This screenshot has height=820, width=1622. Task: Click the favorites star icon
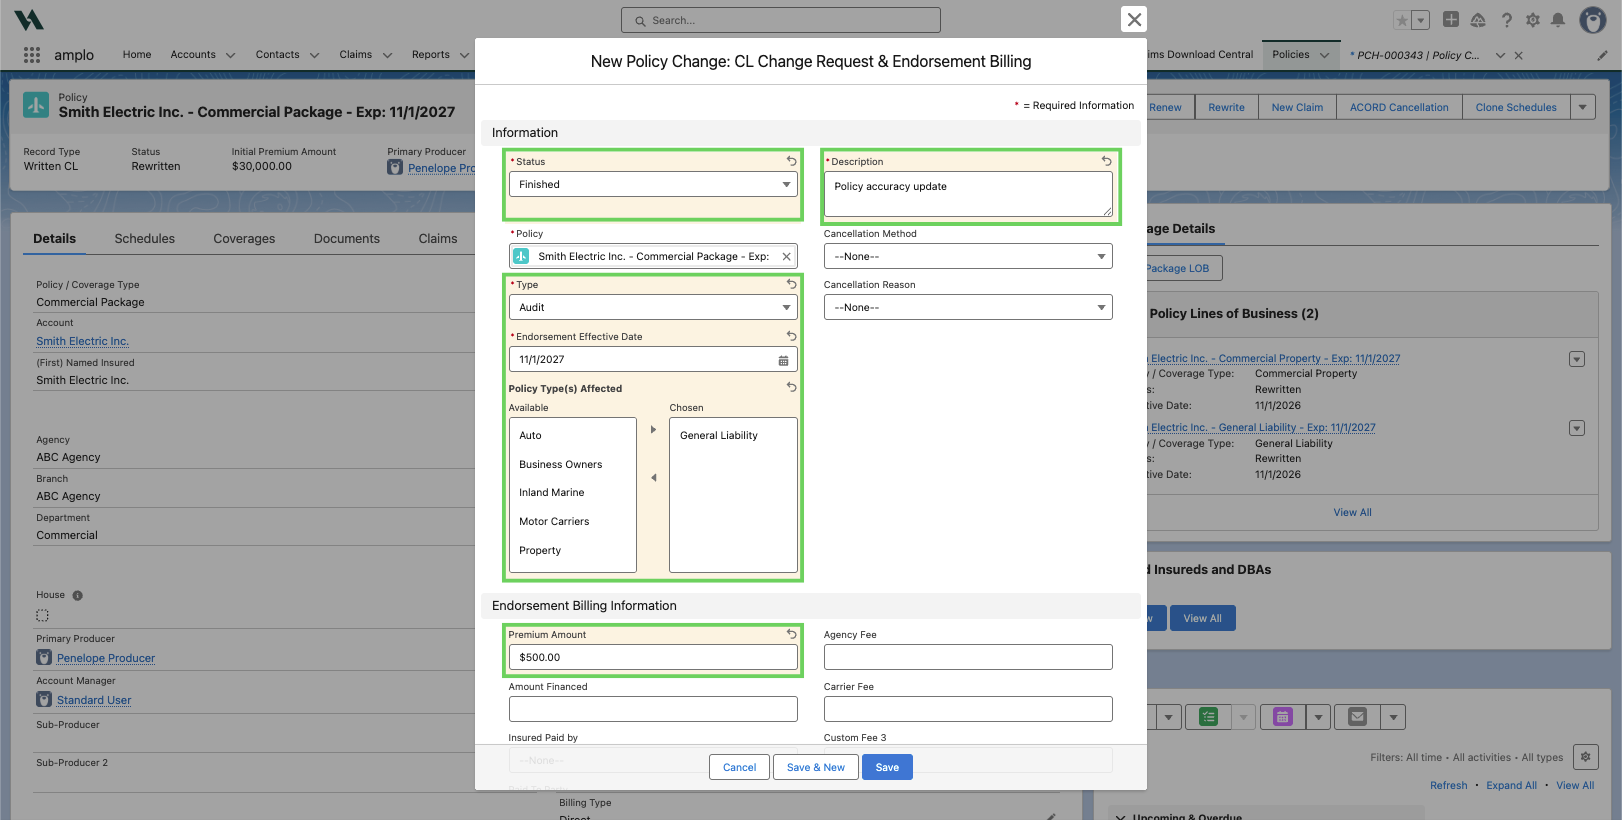point(1402,20)
